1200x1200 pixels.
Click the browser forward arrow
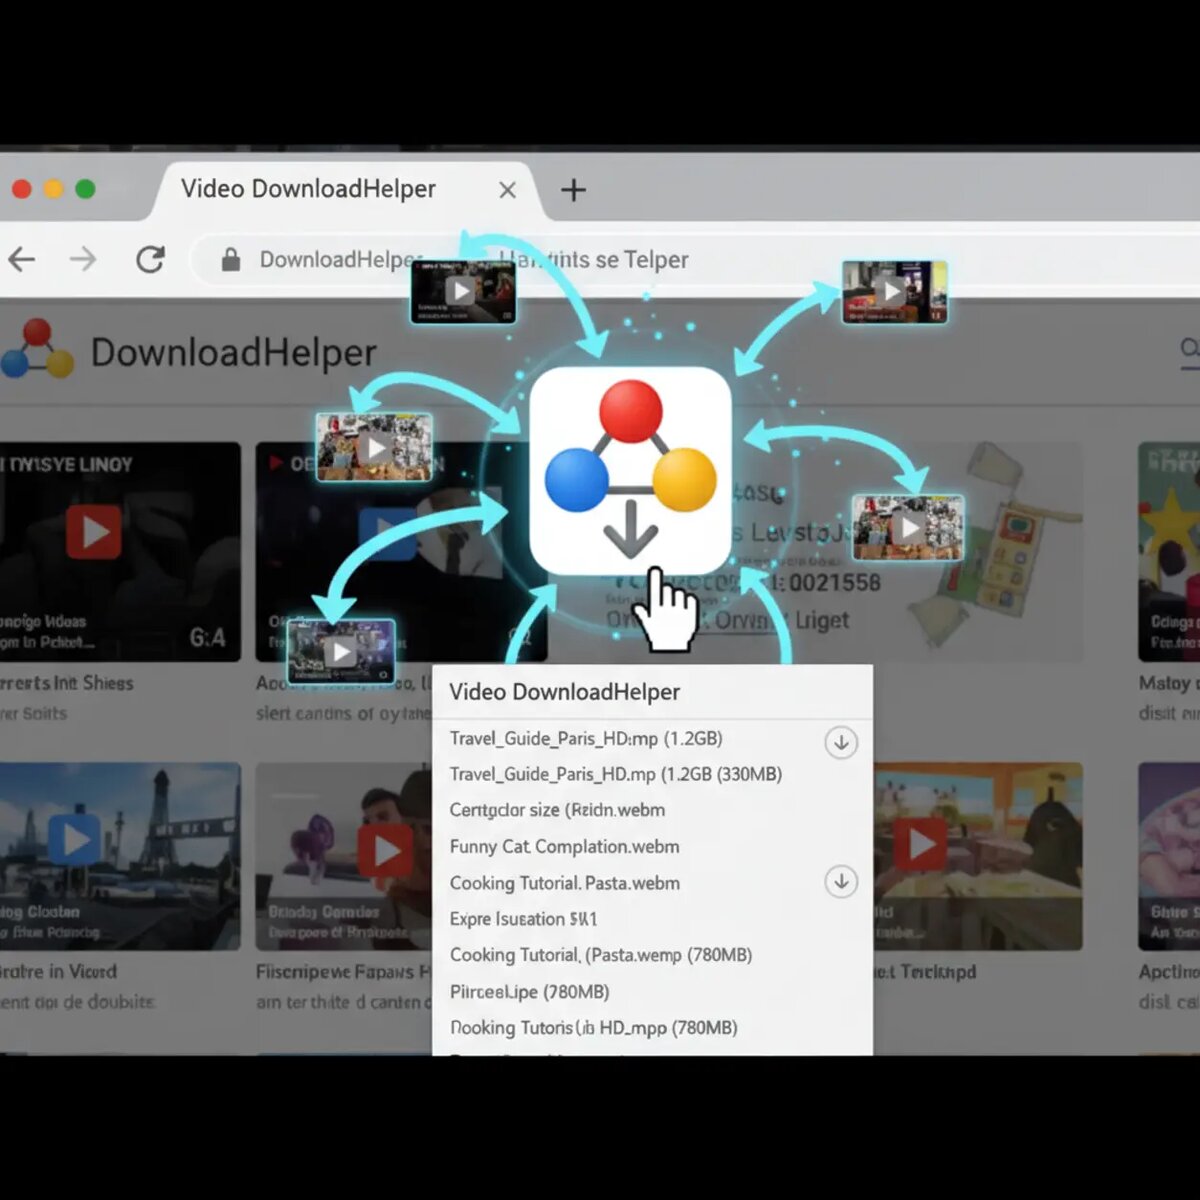coord(84,260)
